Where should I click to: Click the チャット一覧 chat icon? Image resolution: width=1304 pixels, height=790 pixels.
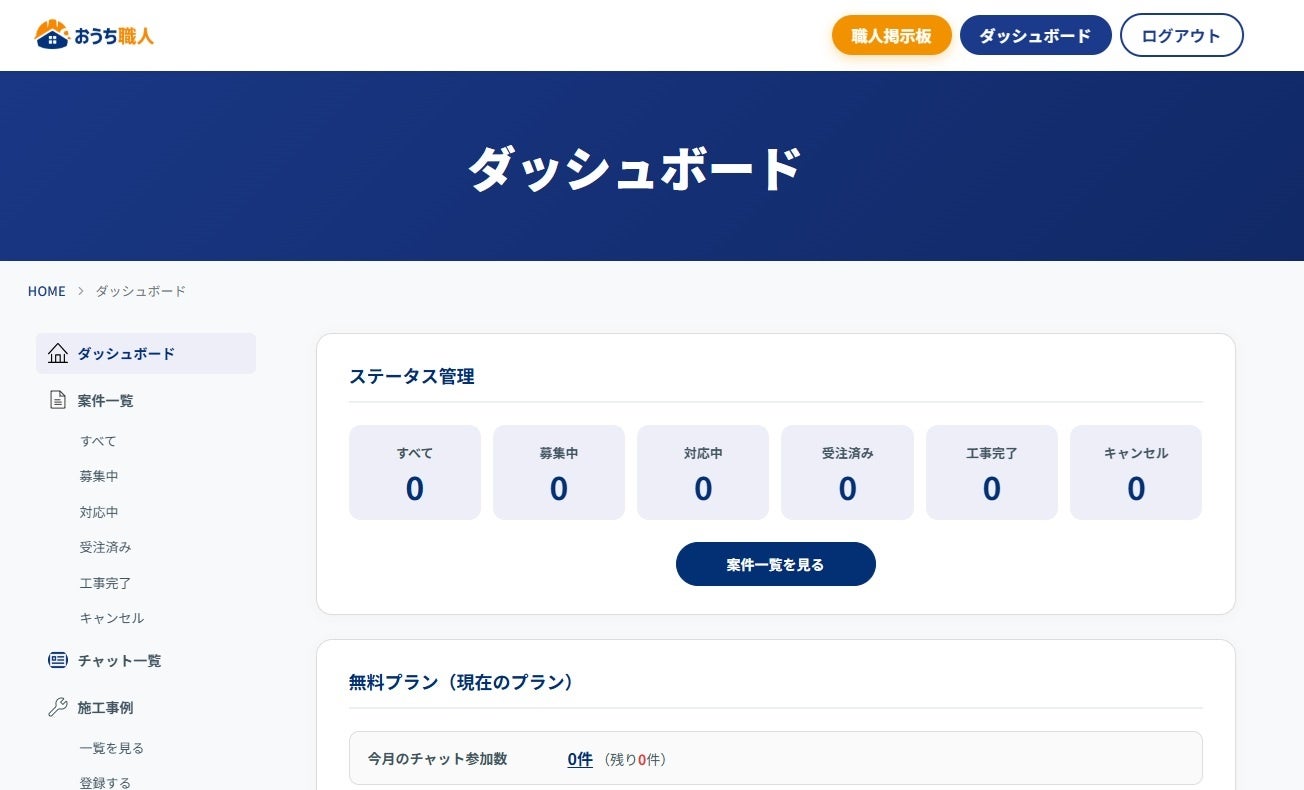58,660
